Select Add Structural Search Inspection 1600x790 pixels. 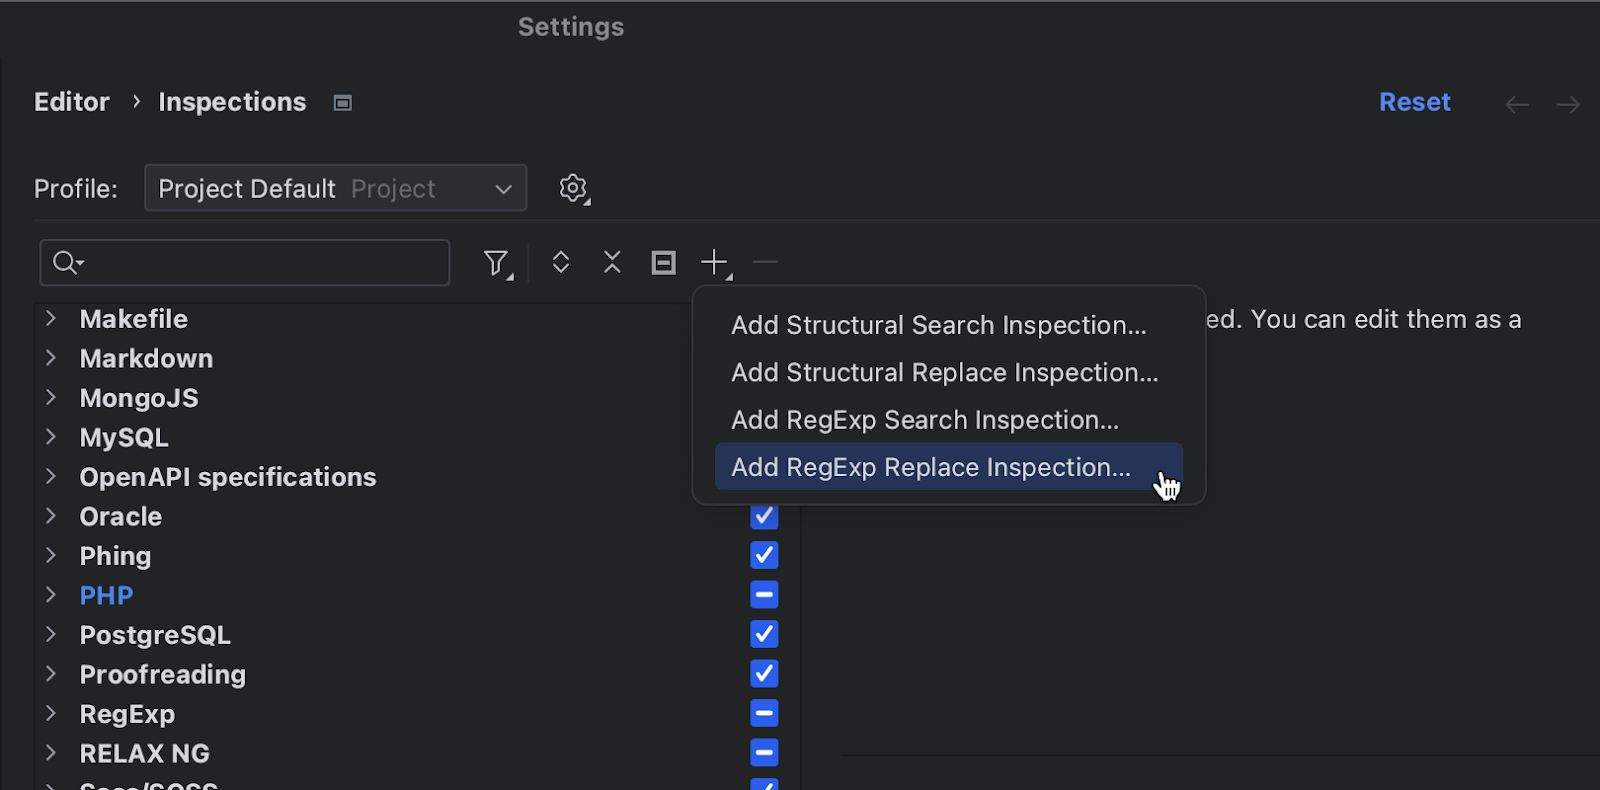pos(938,325)
